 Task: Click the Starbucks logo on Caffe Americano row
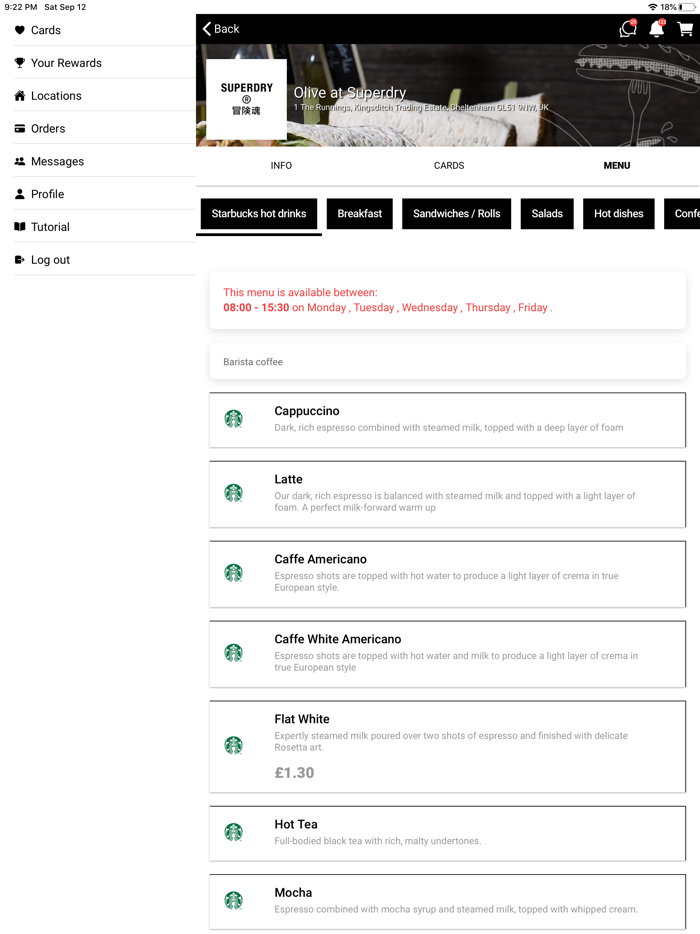pyautogui.click(x=234, y=572)
